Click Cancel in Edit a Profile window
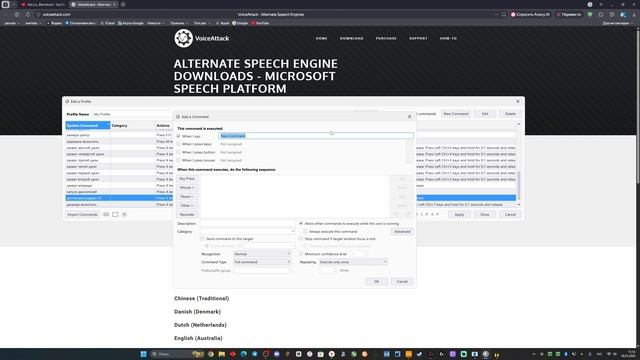The width and height of the screenshot is (640, 360). (510, 214)
